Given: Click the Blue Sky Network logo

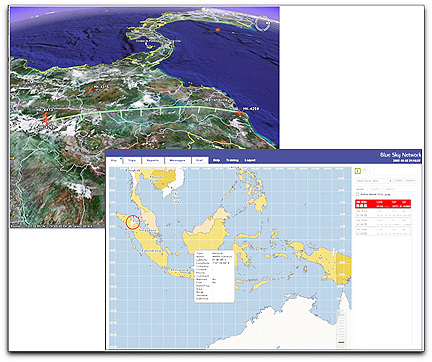Looking at the screenshot, I should [401, 155].
